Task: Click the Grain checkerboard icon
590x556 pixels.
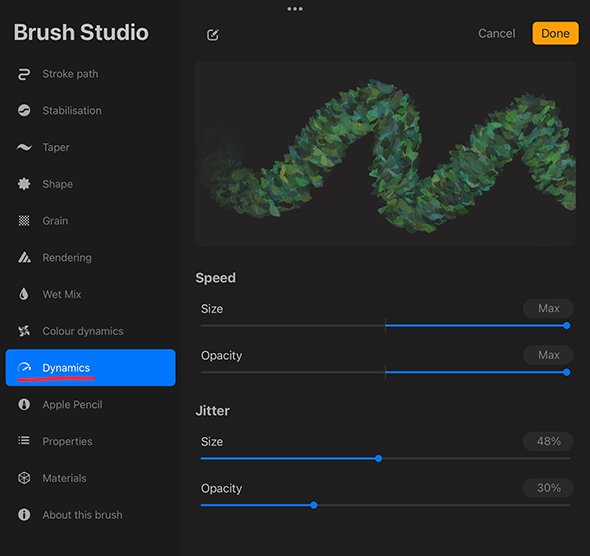Action: click(x=24, y=220)
